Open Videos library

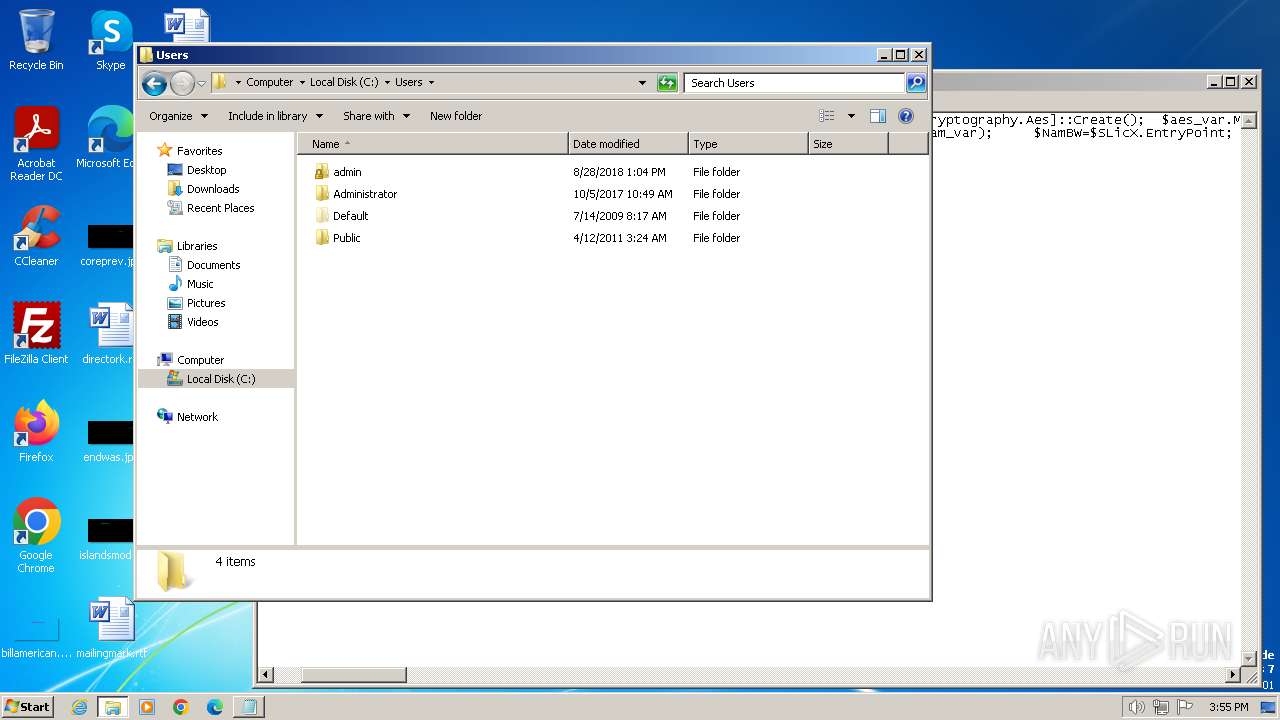coord(202,322)
